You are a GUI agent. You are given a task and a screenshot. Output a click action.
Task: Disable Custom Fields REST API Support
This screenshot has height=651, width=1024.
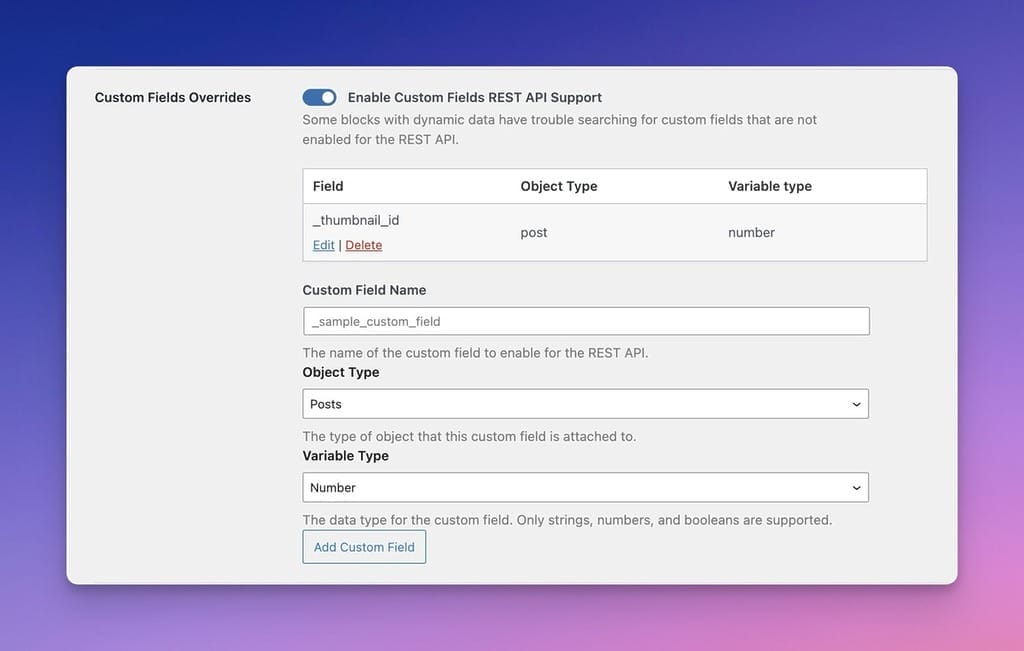(319, 97)
